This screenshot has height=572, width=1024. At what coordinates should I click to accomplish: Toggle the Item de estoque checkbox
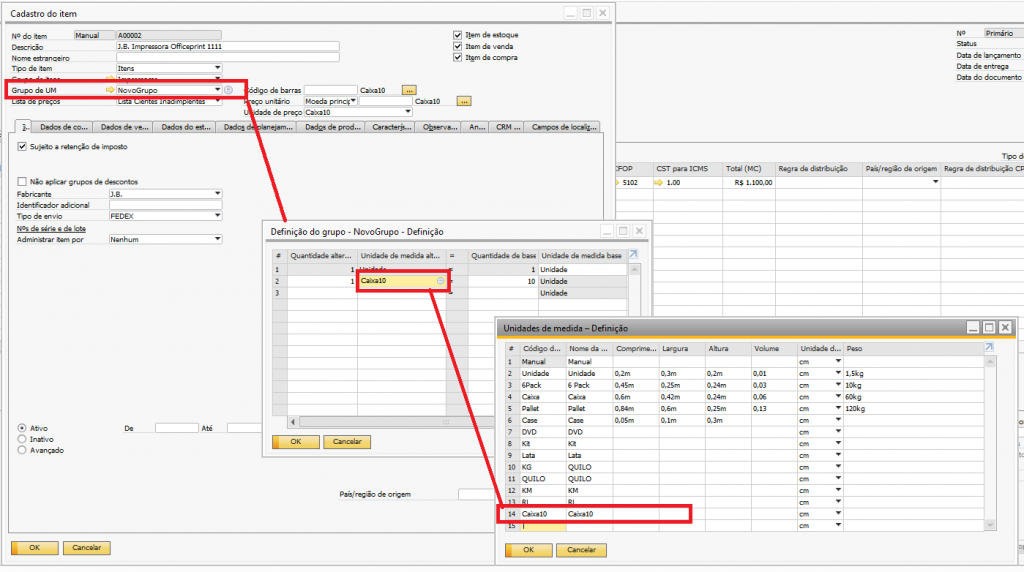pyautogui.click(x=458, y=35)
